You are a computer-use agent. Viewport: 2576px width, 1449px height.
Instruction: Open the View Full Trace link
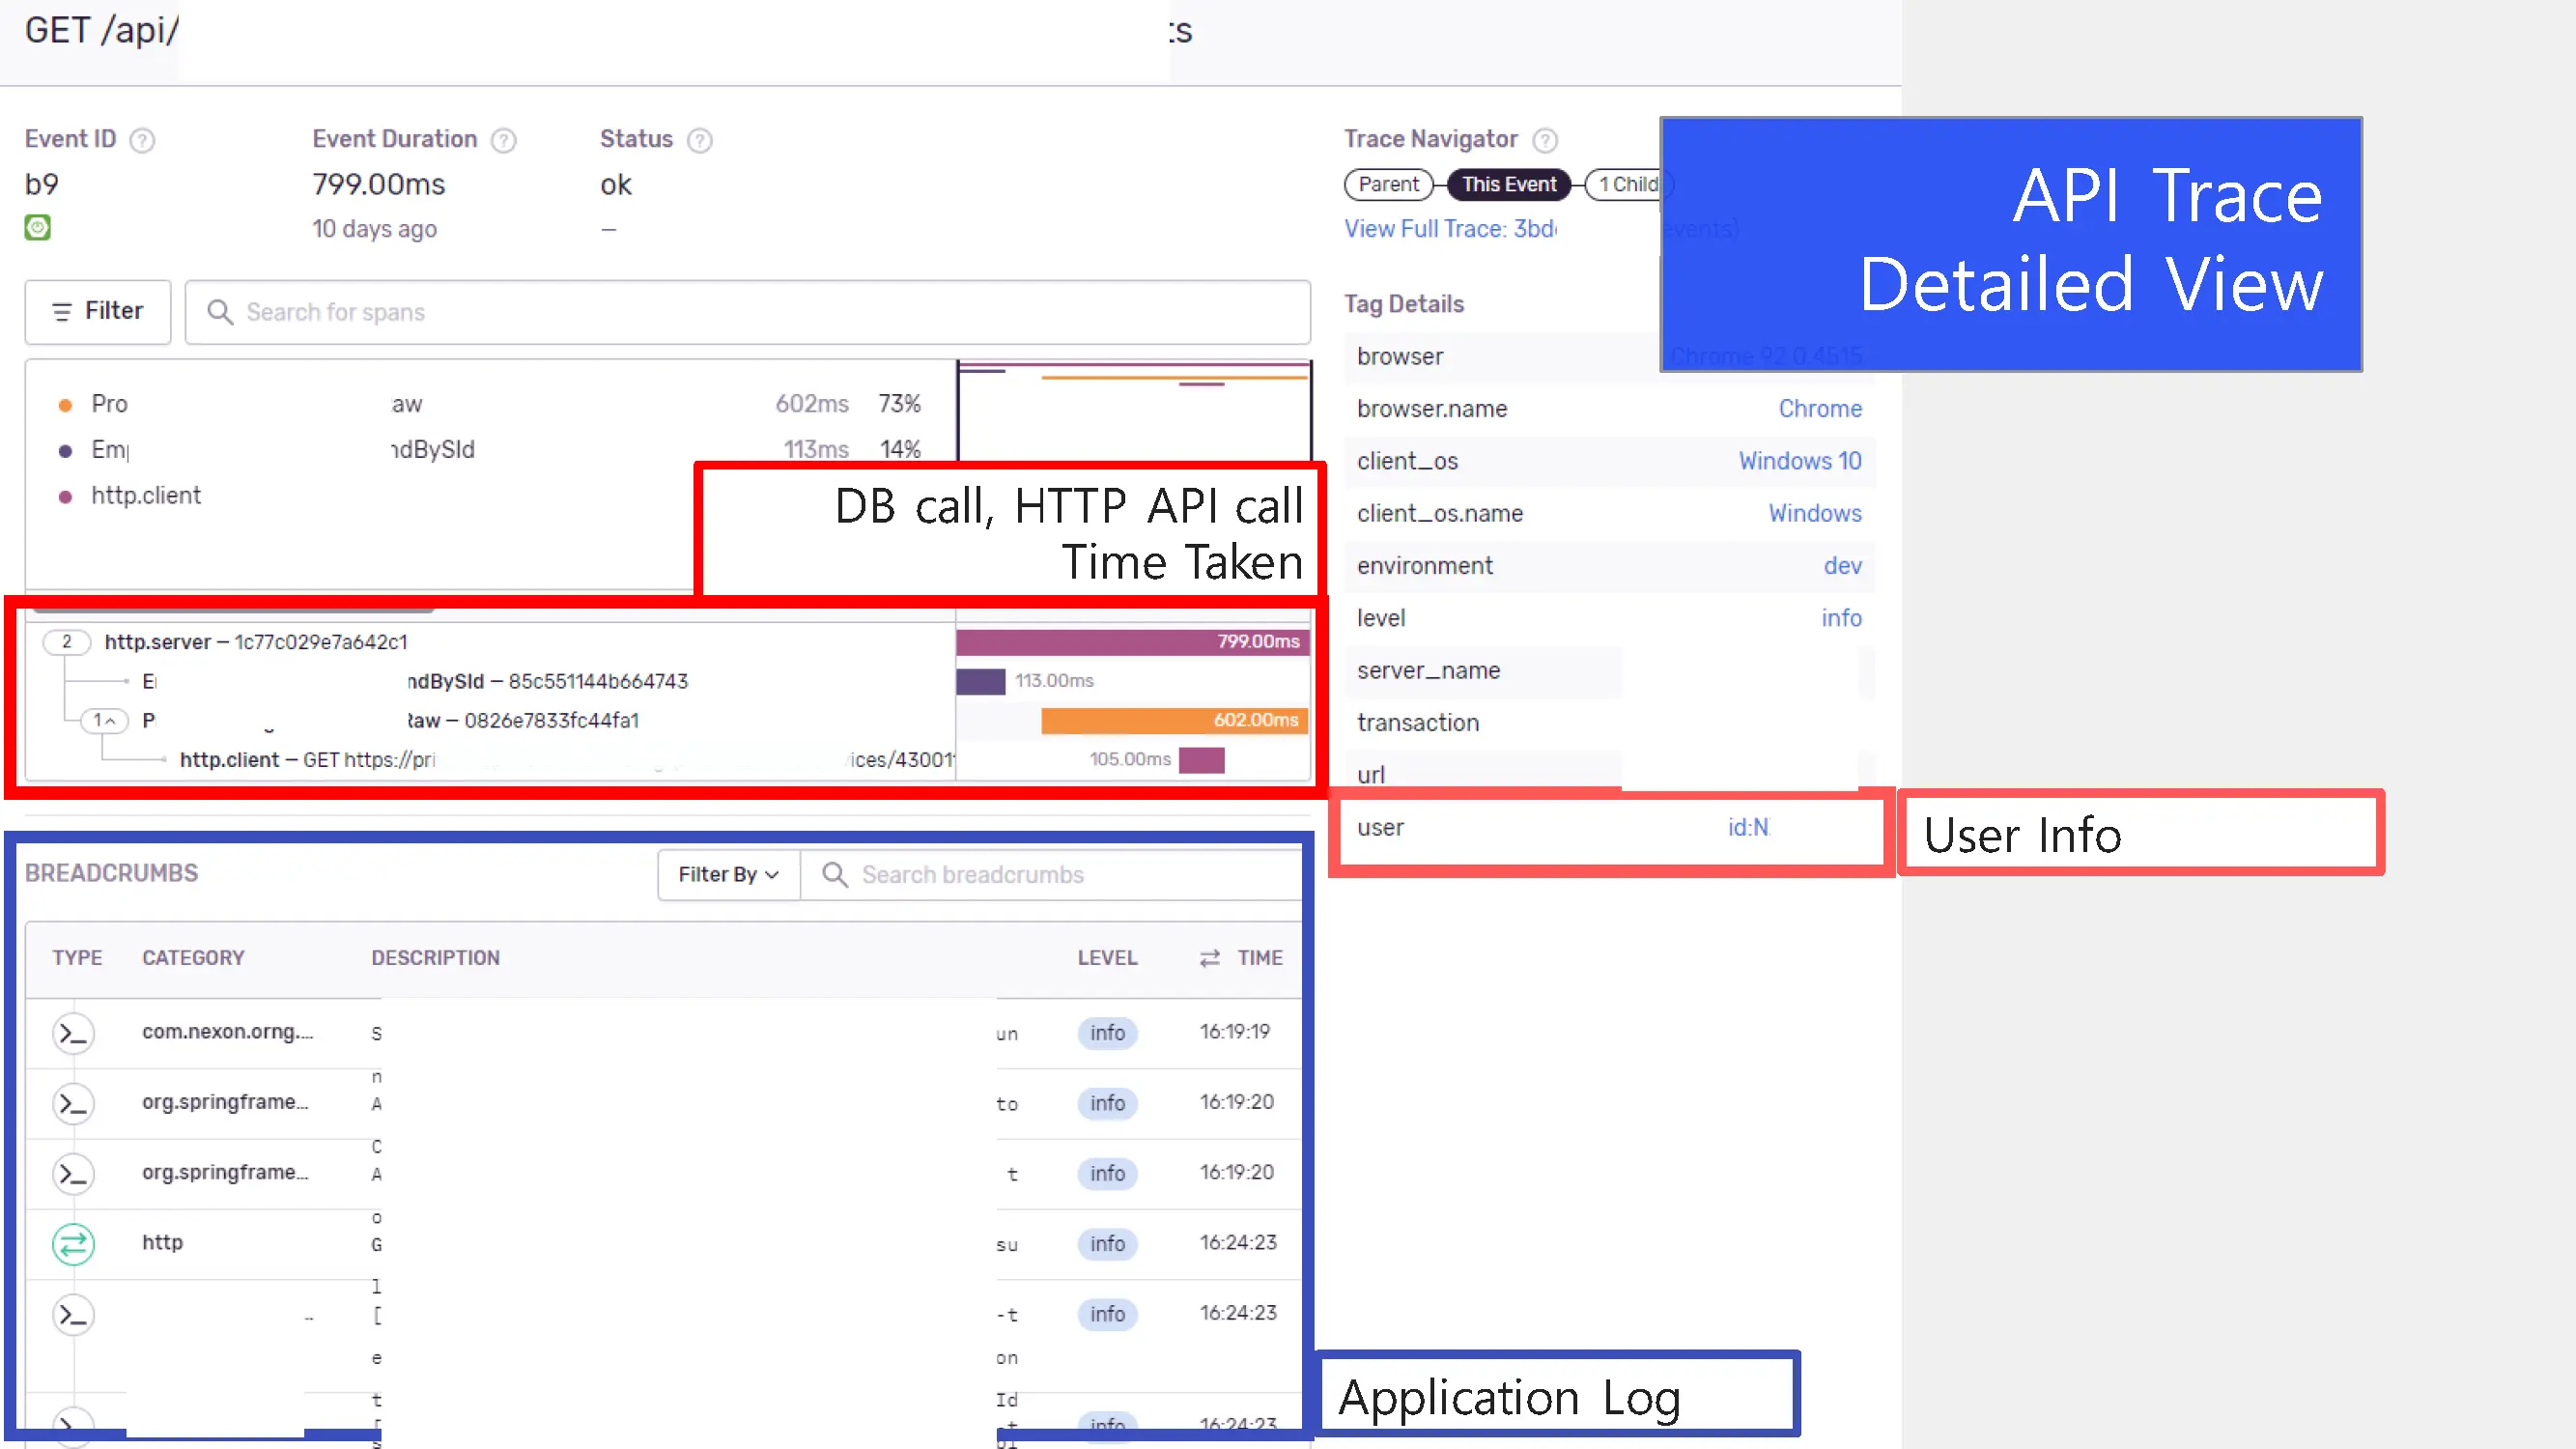pos(1449,229)
